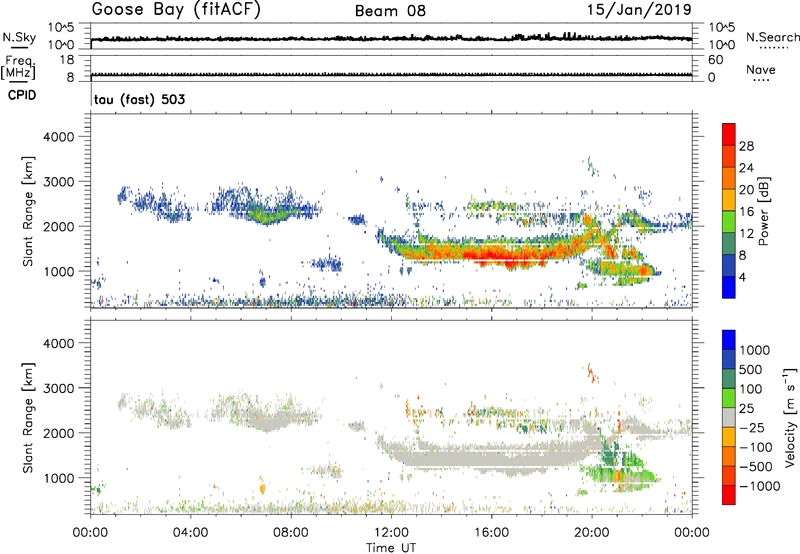Select 'tau (fast) 503' text
800x554 pixels.
(139, 99)
